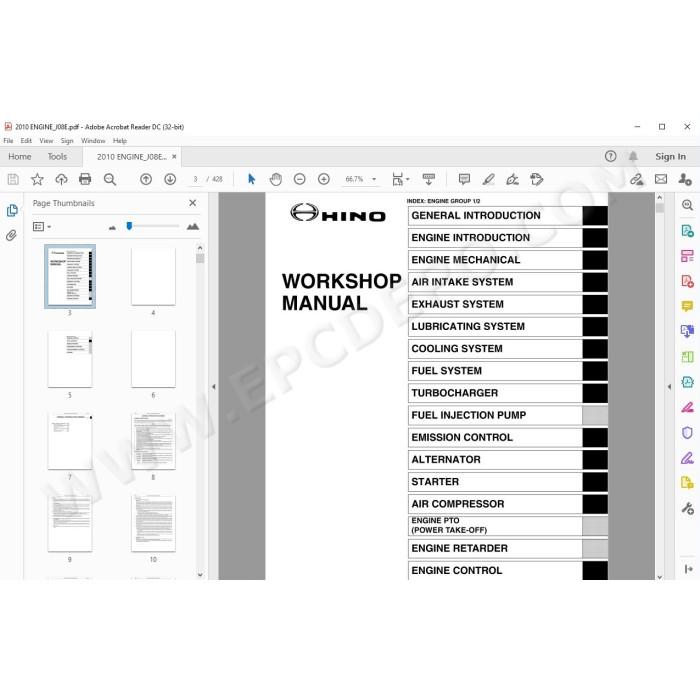
Task: Print the document with the printer icon
Action: [x=85, y=179]
